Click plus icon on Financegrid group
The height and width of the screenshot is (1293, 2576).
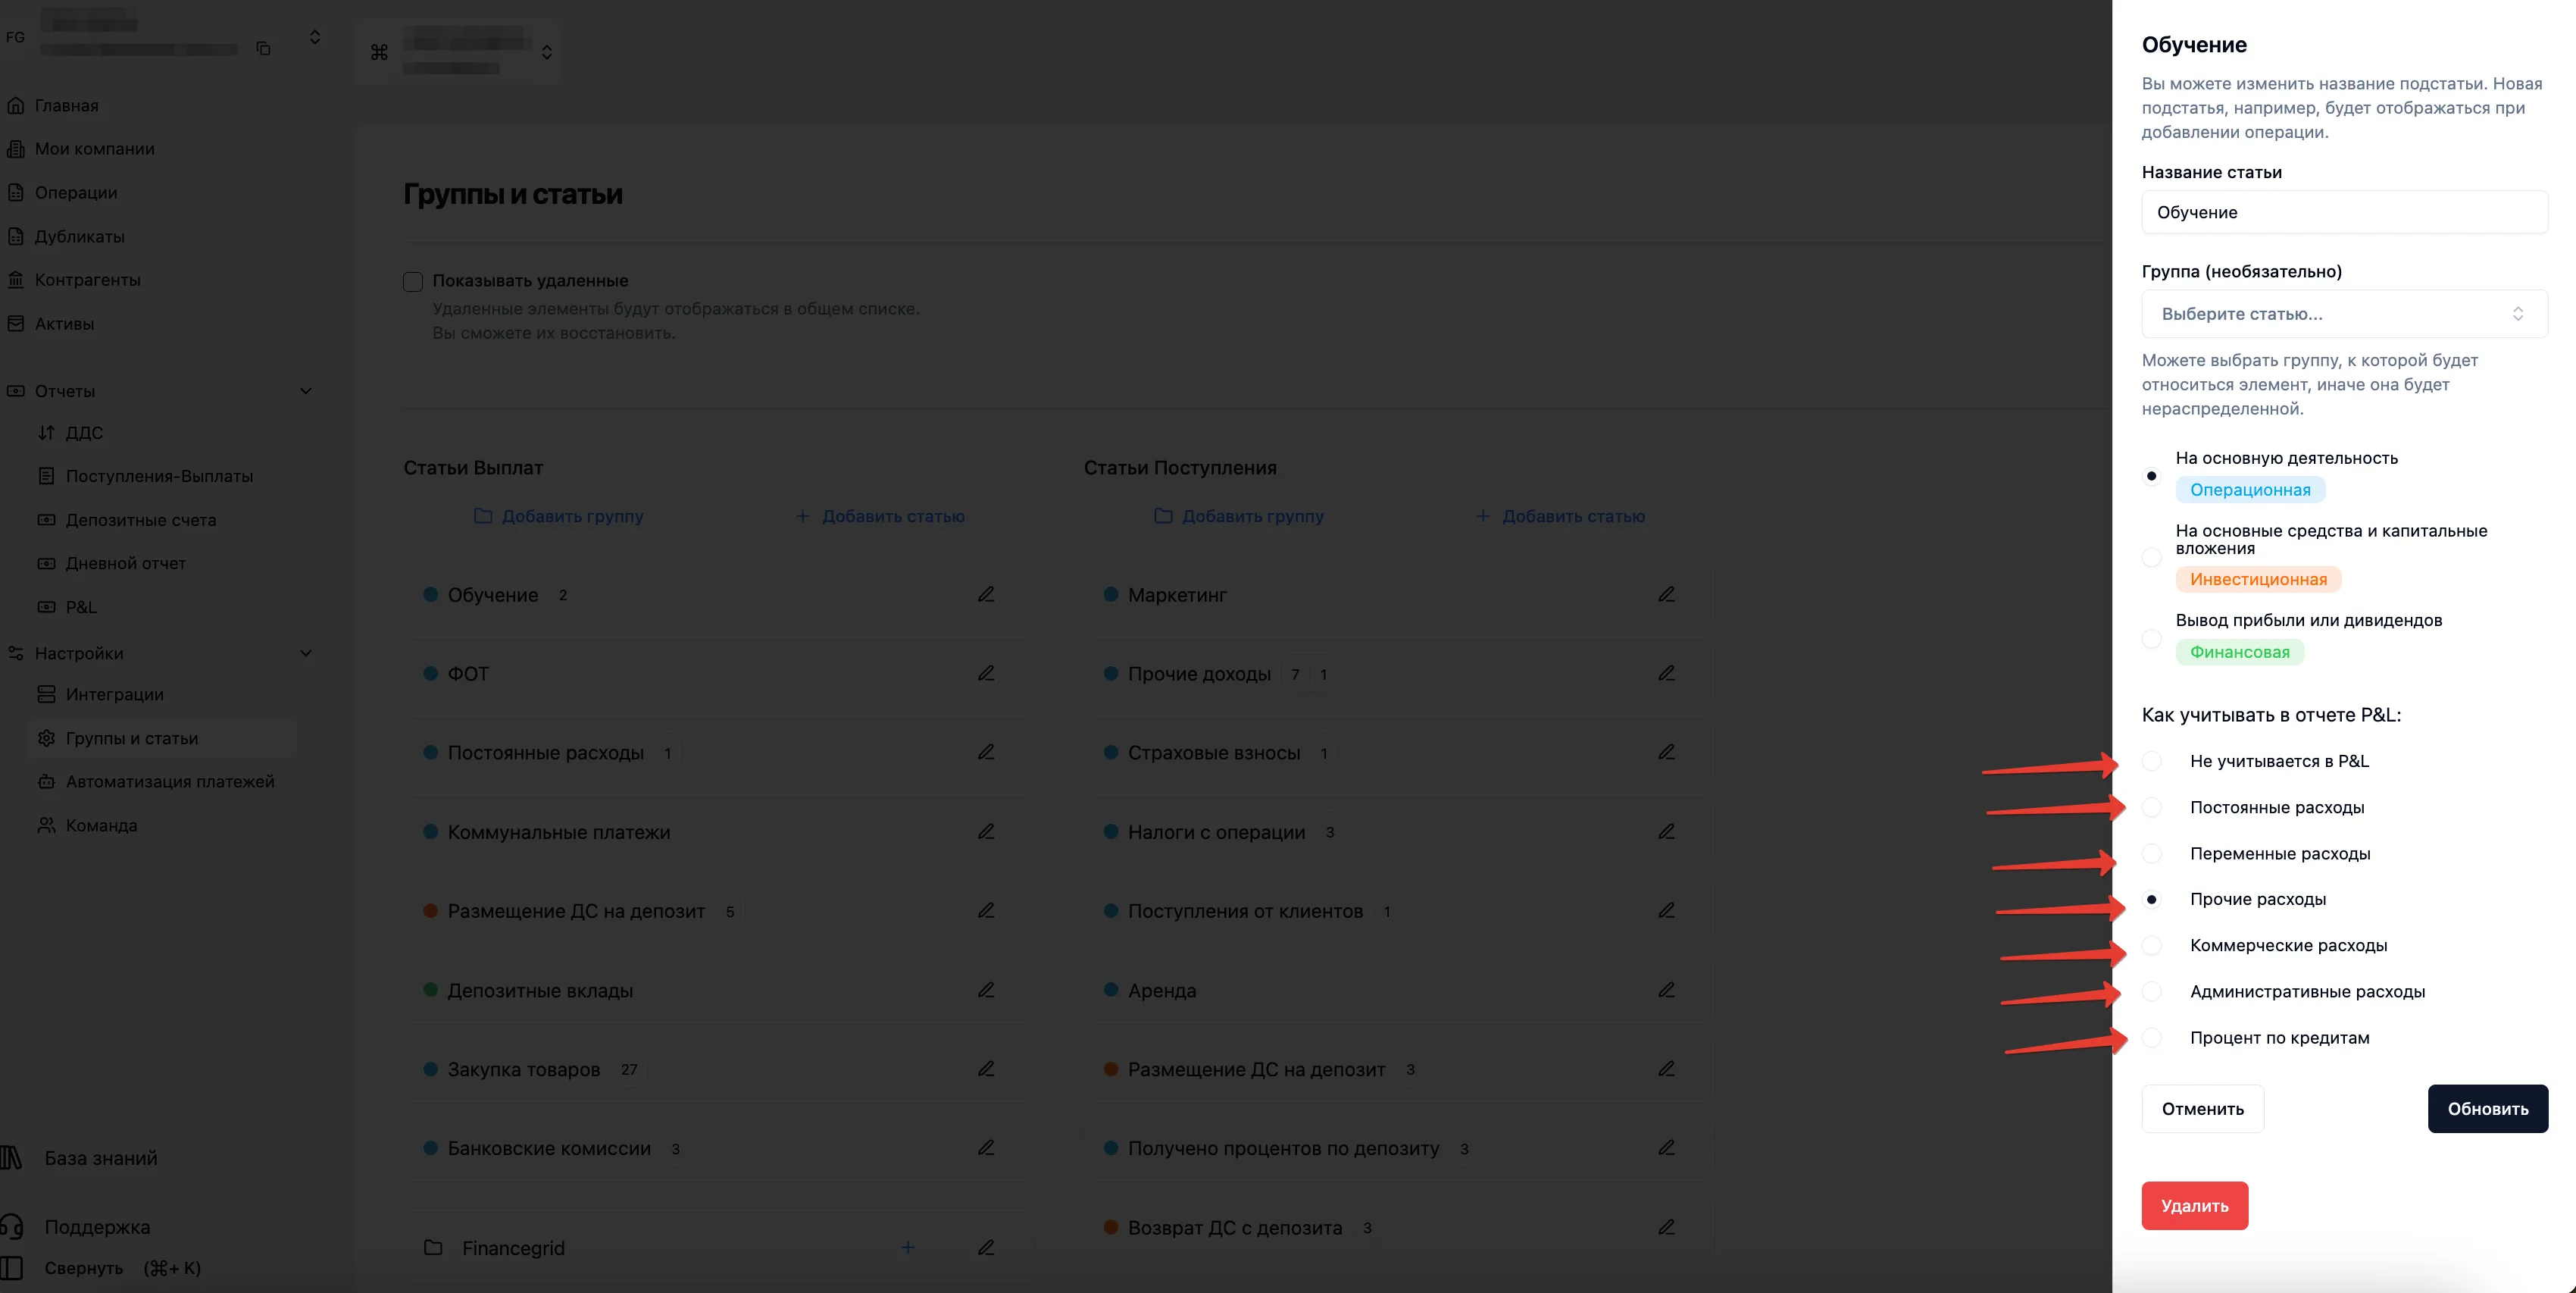908,1247
